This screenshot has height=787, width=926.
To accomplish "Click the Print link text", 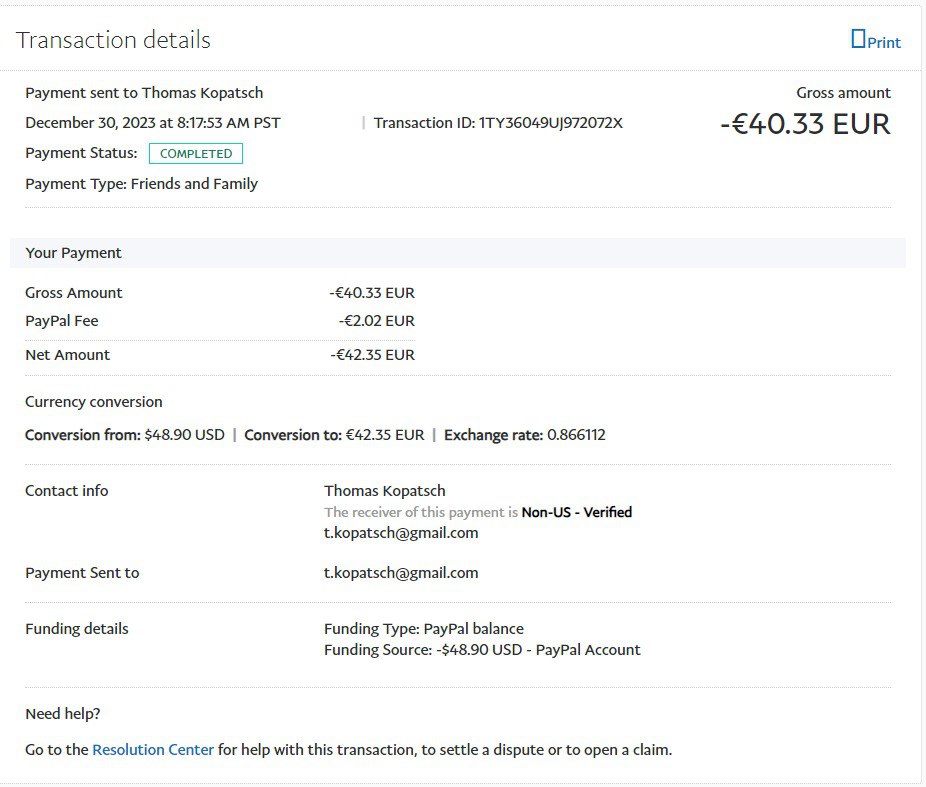I will pos(884,42).
